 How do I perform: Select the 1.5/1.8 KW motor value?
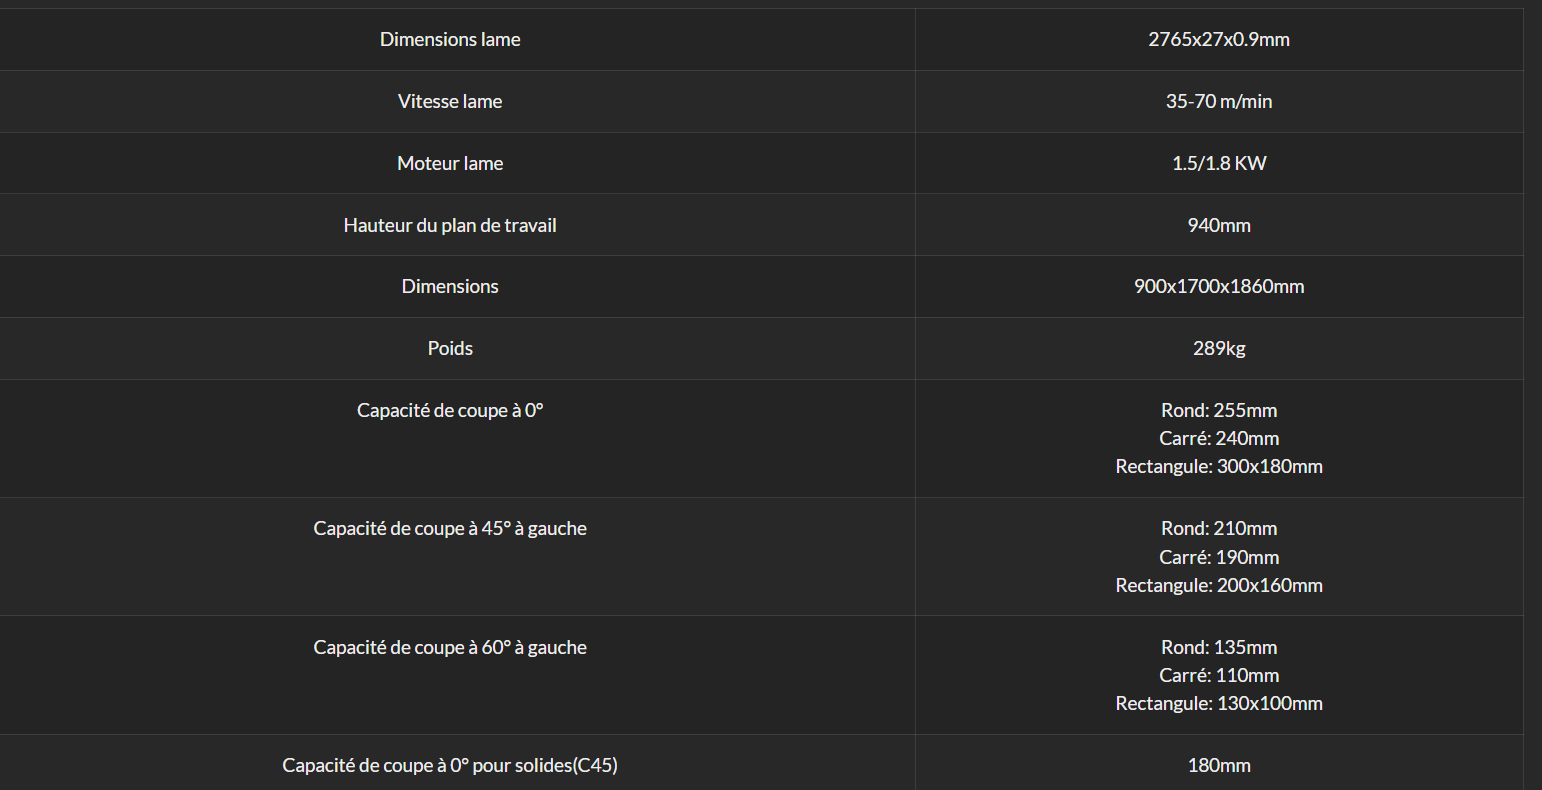tap(1219, 163)
